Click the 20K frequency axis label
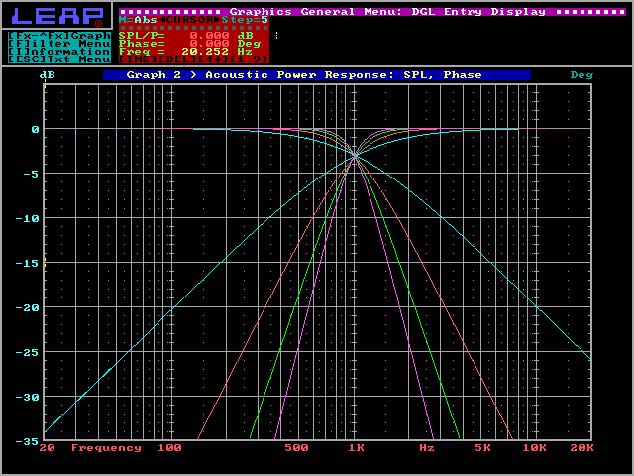 (581, 448)
